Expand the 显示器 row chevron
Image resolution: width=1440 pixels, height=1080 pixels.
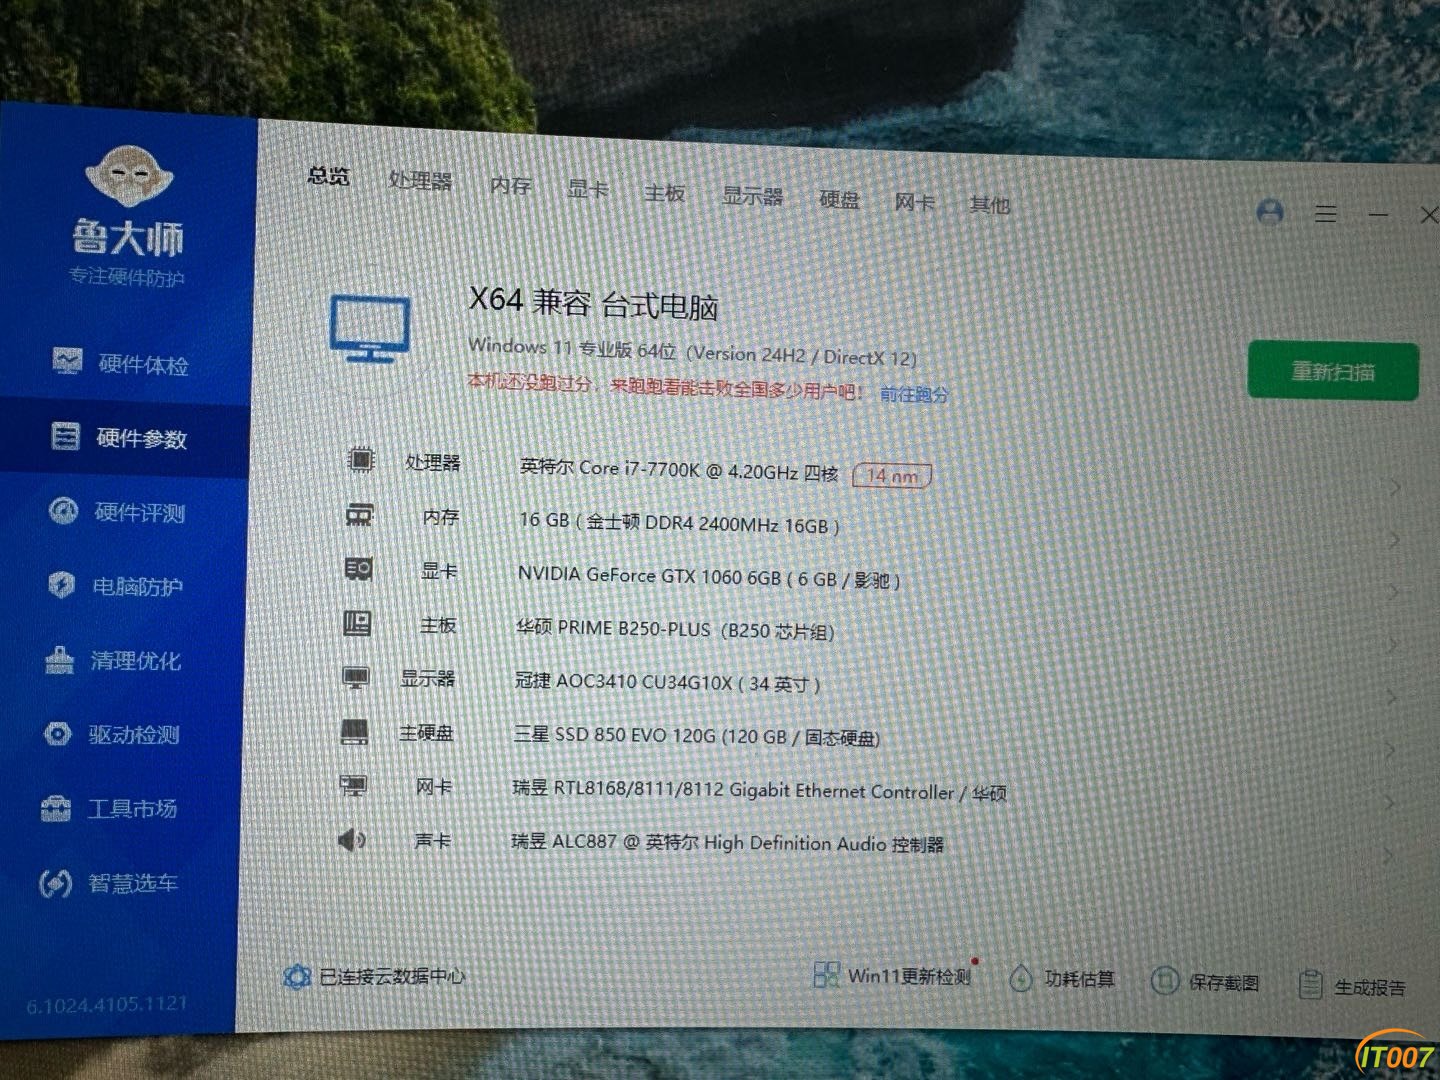click(1393, 698)
